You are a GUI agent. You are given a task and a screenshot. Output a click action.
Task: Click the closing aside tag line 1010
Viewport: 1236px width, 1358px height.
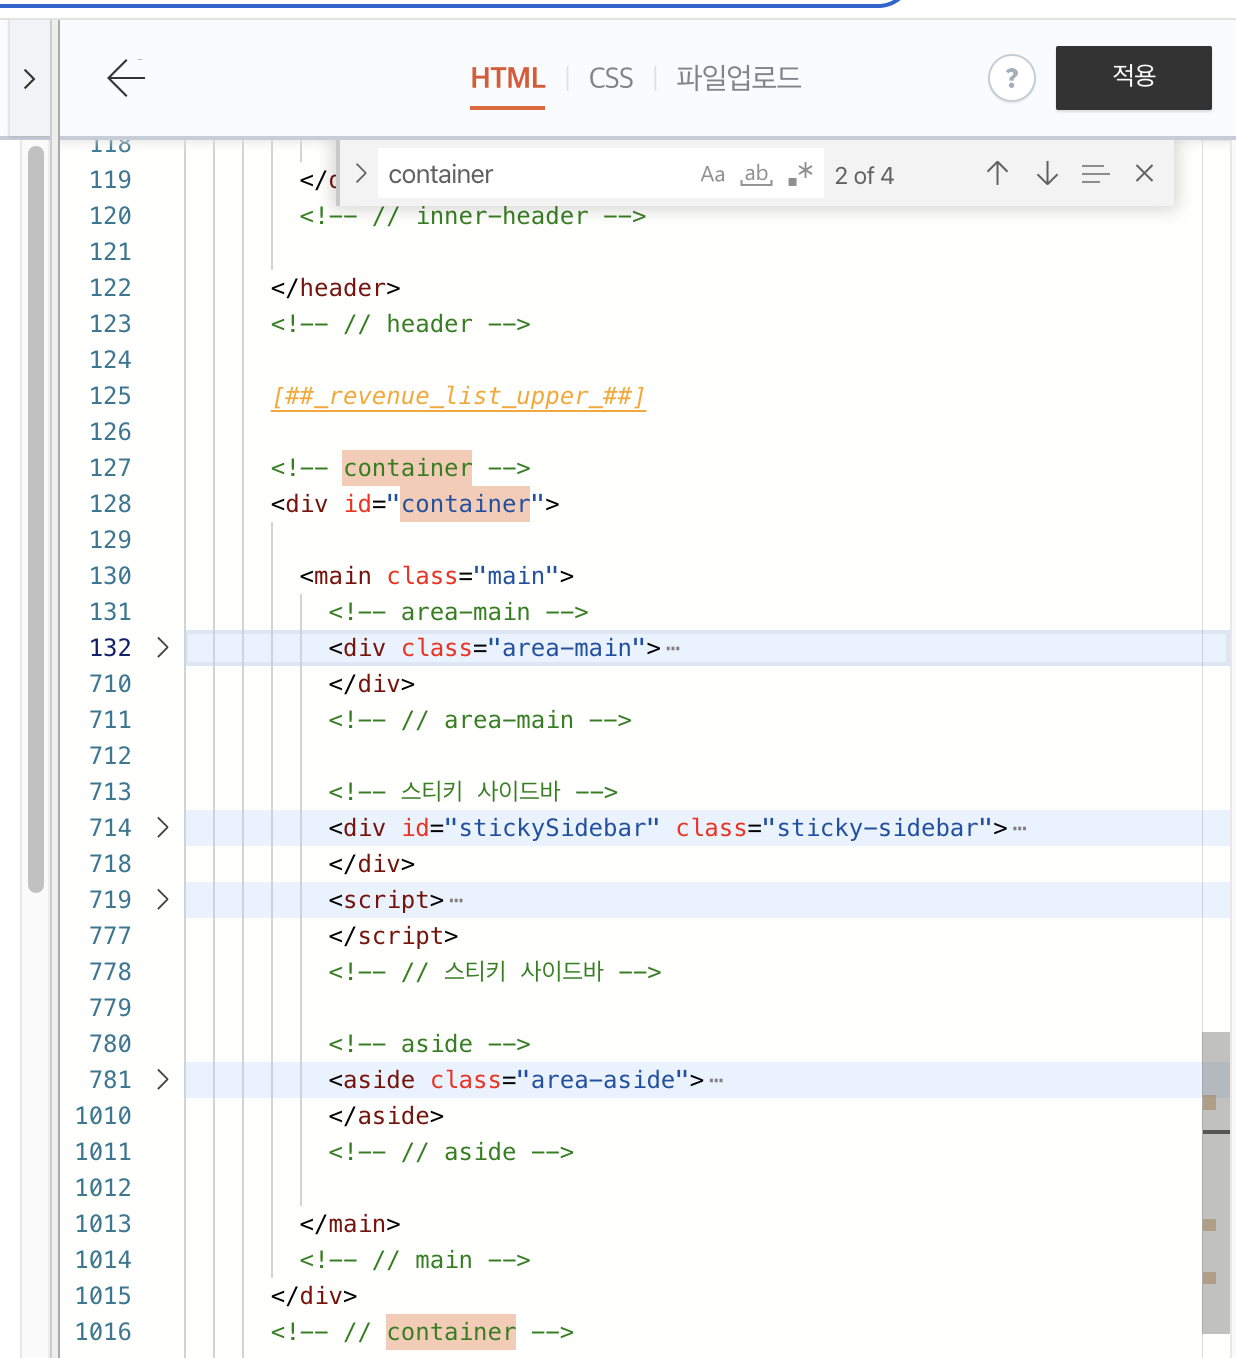[x=386, y=1116]
